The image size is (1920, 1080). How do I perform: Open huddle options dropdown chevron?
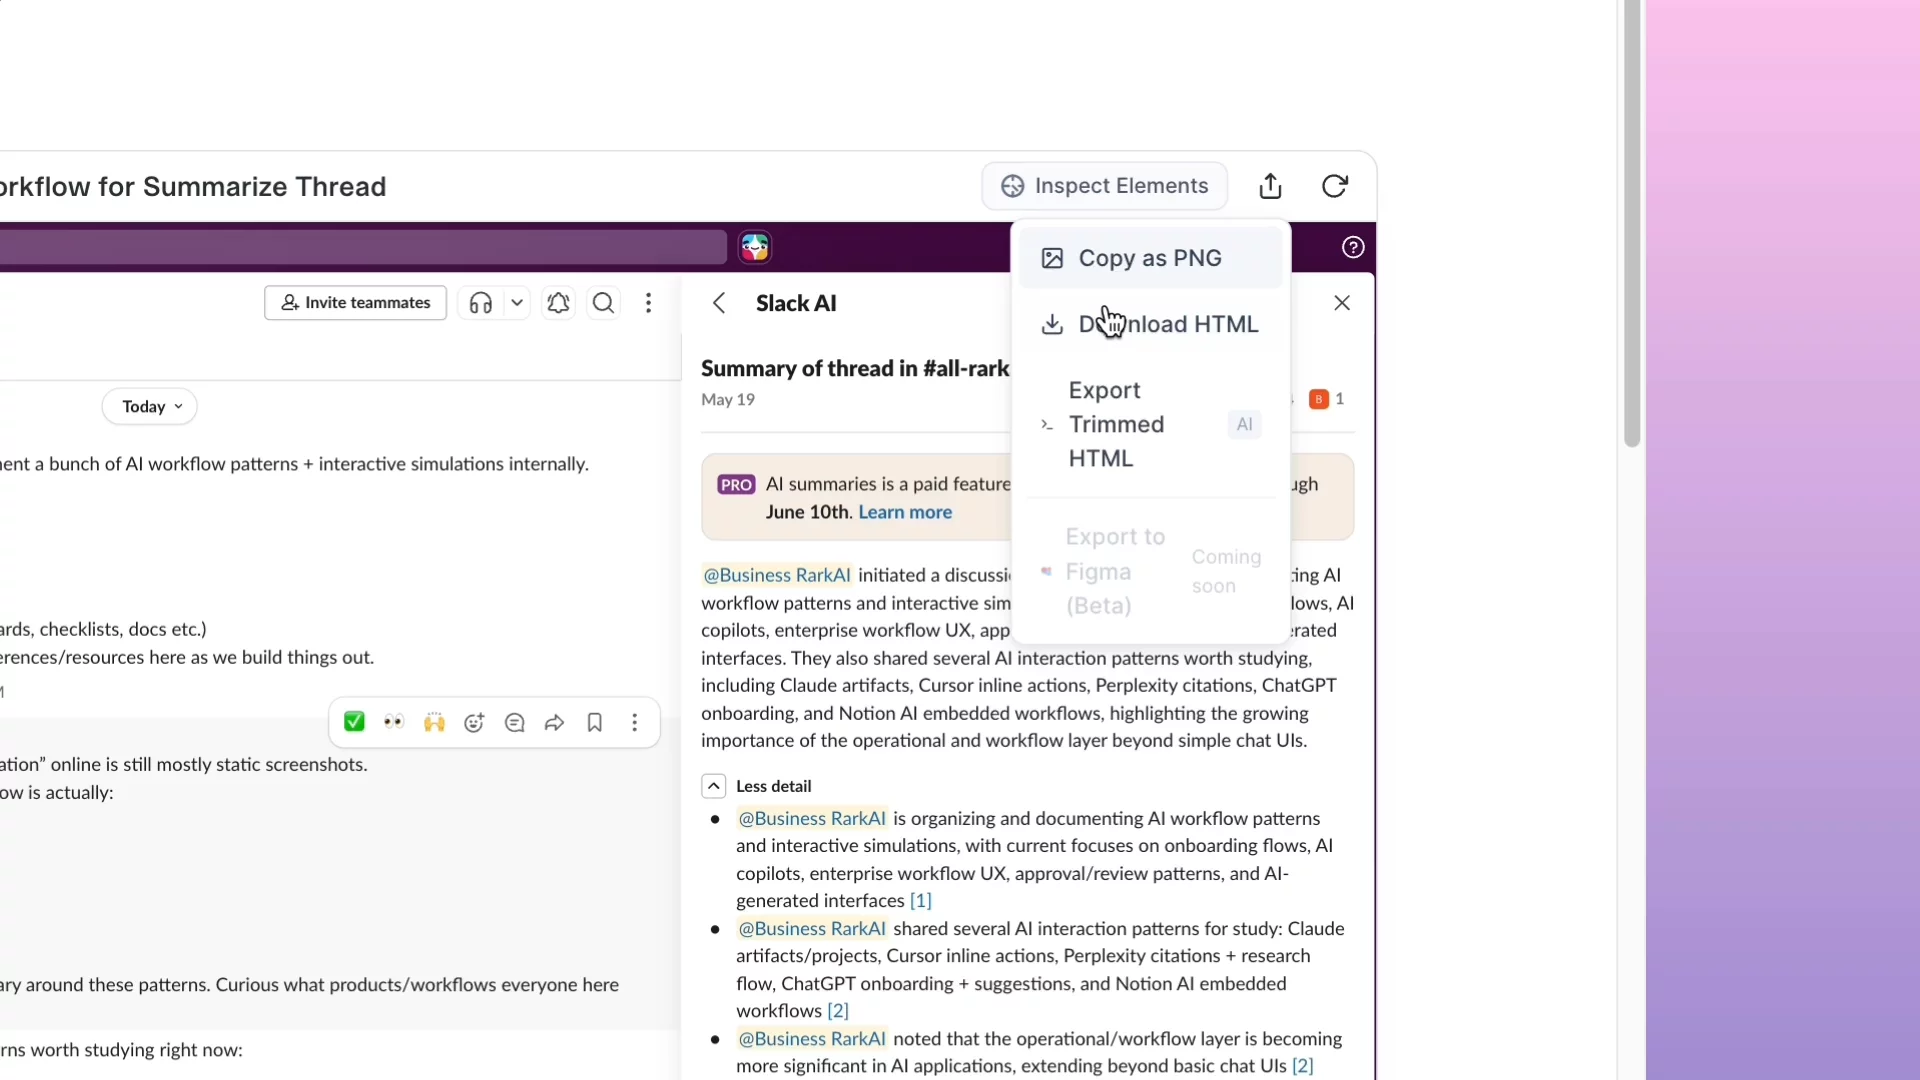pyautogui.click(x=517, y=303)
